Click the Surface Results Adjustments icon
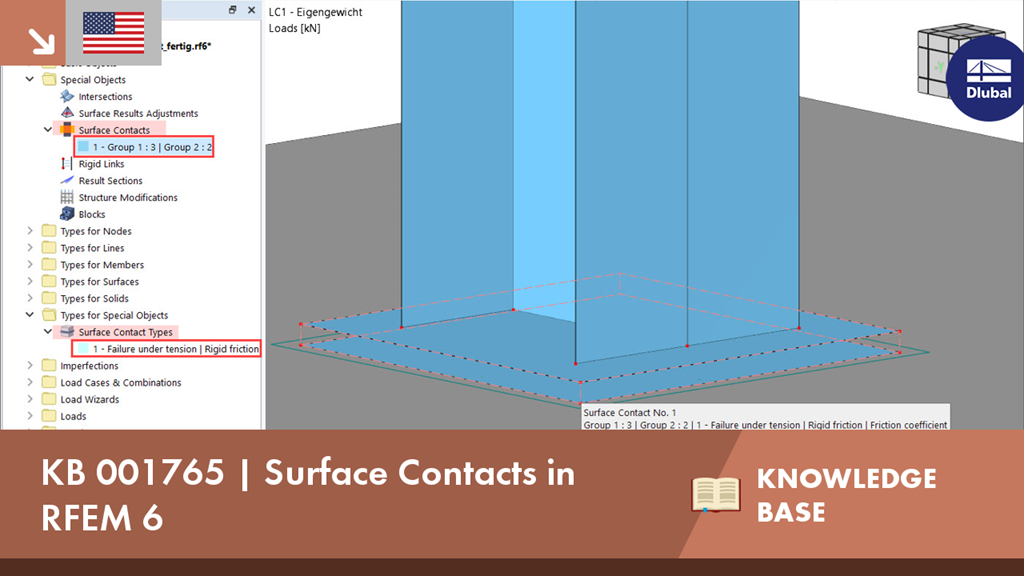 [x=67, y=113]
